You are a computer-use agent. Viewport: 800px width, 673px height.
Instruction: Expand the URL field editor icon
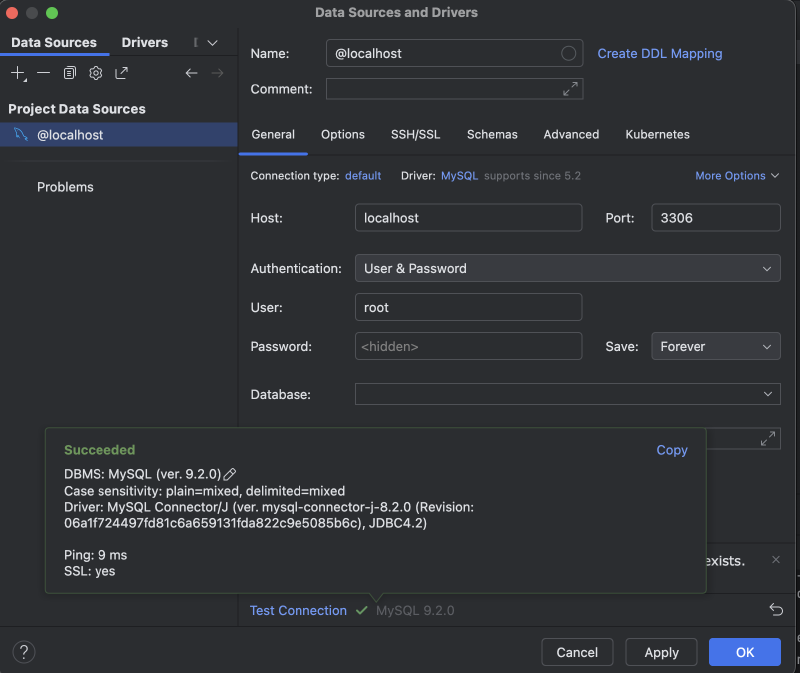[767, 438]
